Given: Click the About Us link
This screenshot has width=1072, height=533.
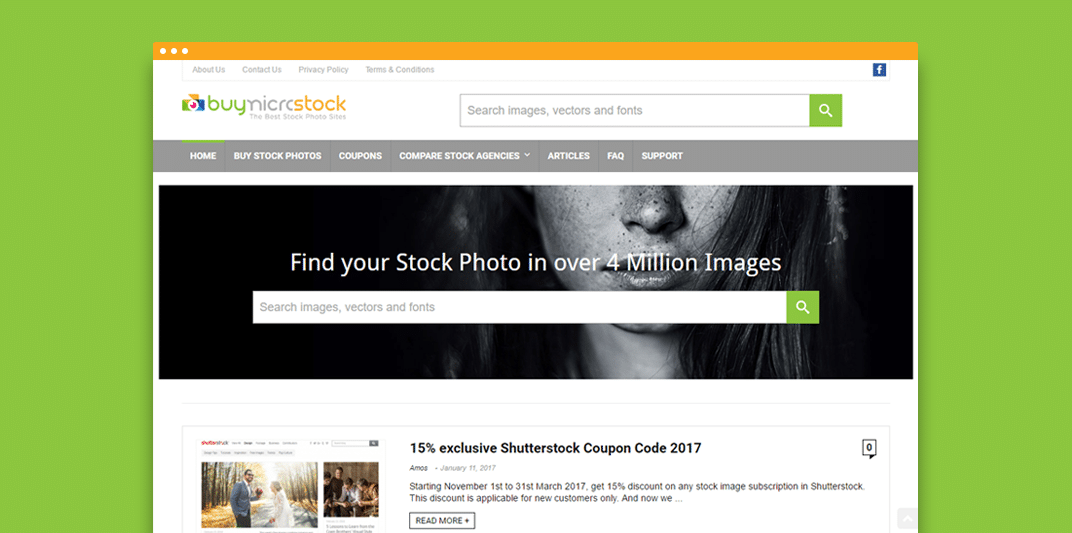Looking at the screenshot, I should (x=209, y=70).
